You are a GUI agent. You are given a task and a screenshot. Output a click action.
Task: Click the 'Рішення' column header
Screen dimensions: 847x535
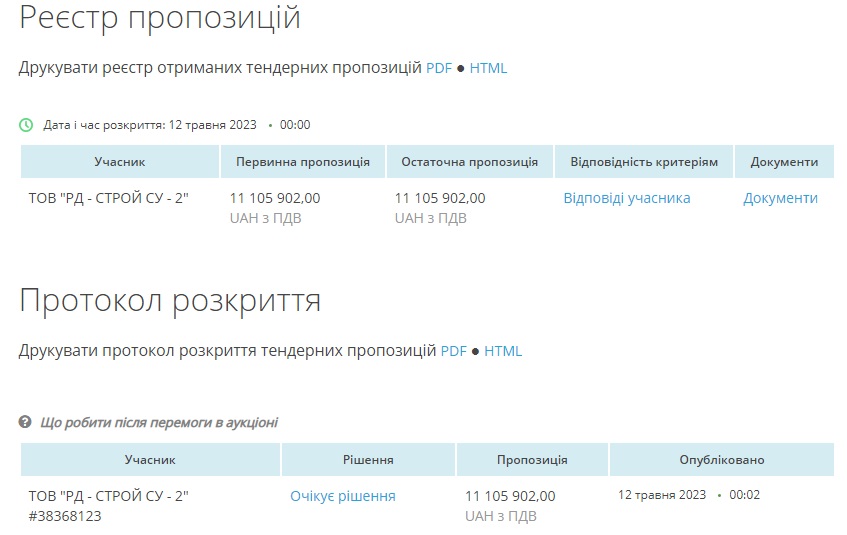[x=368, y=460]
